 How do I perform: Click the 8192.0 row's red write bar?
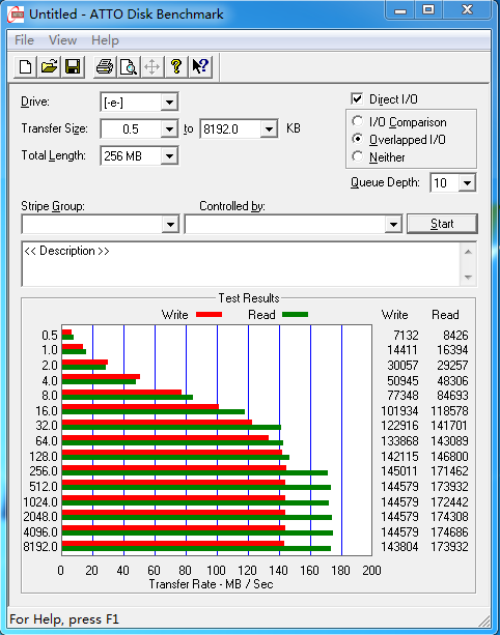tap(173, 543)
